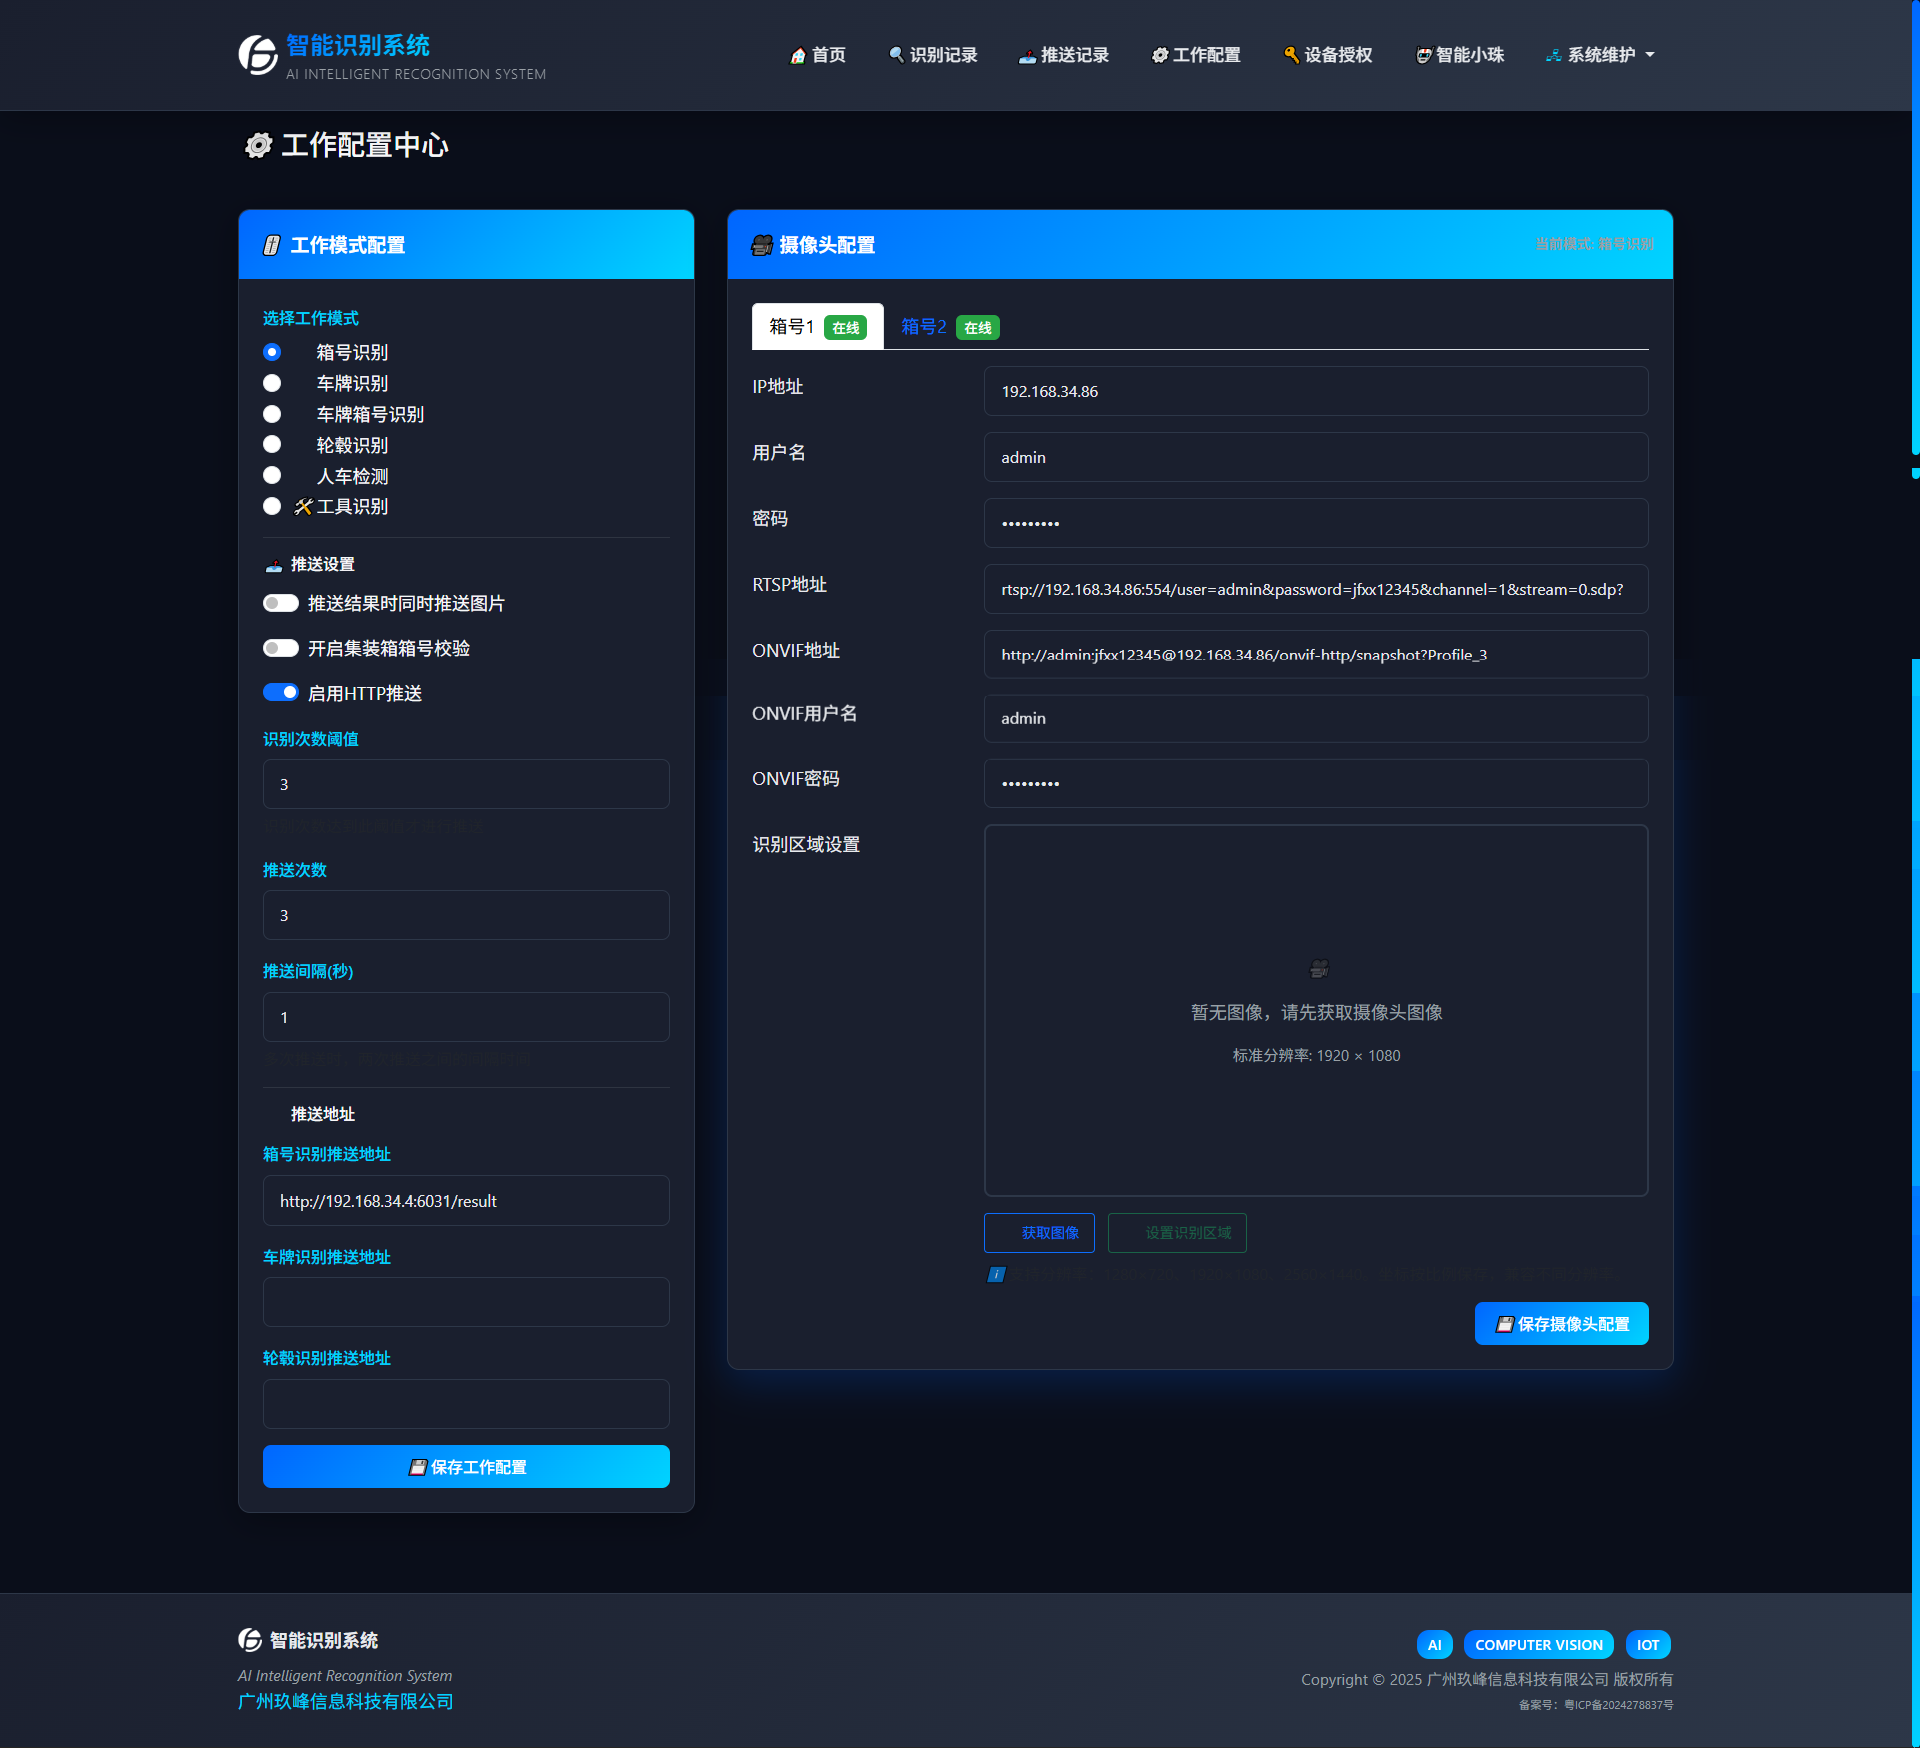Click the robot icon beside 智能小珠
This screenshot has width=1920, height=1748.
coord(1423,55)
